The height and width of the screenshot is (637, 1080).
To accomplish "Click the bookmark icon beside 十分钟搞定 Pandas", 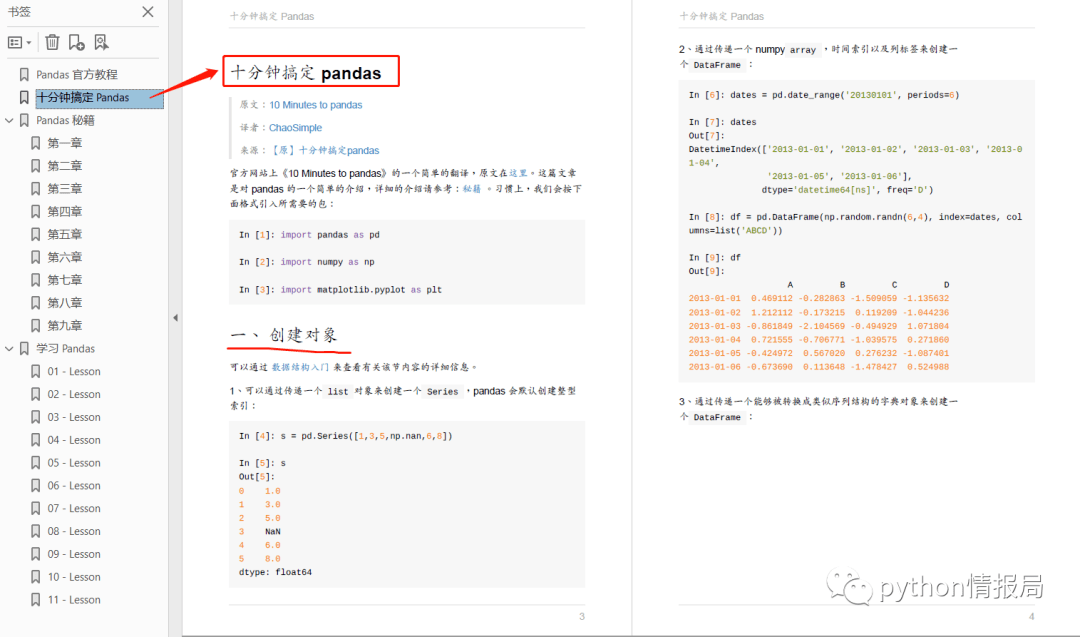I will (x=24, y=98).
